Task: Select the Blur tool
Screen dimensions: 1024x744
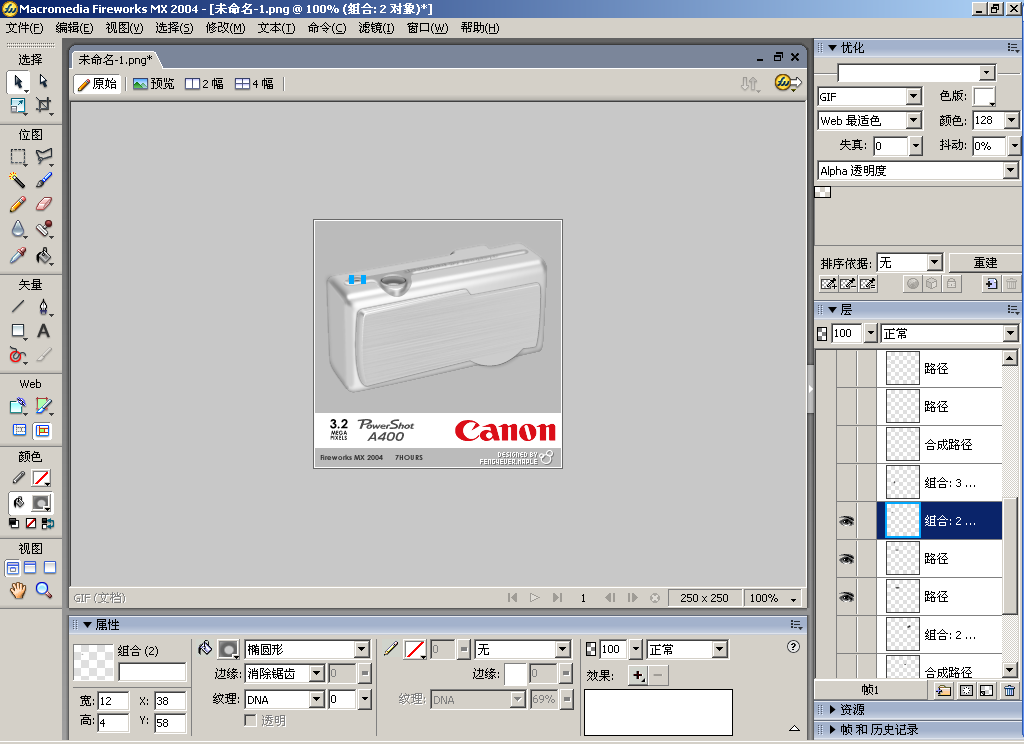Action: pyautogui.click(x=18, y=229)
